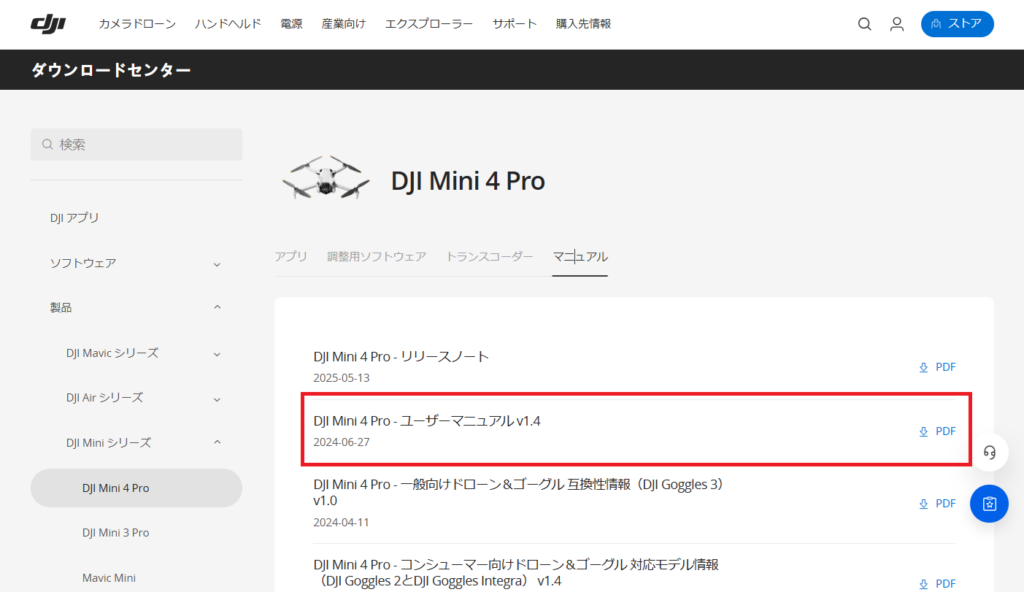Open the blue floating feedback button

pos(989,504)
